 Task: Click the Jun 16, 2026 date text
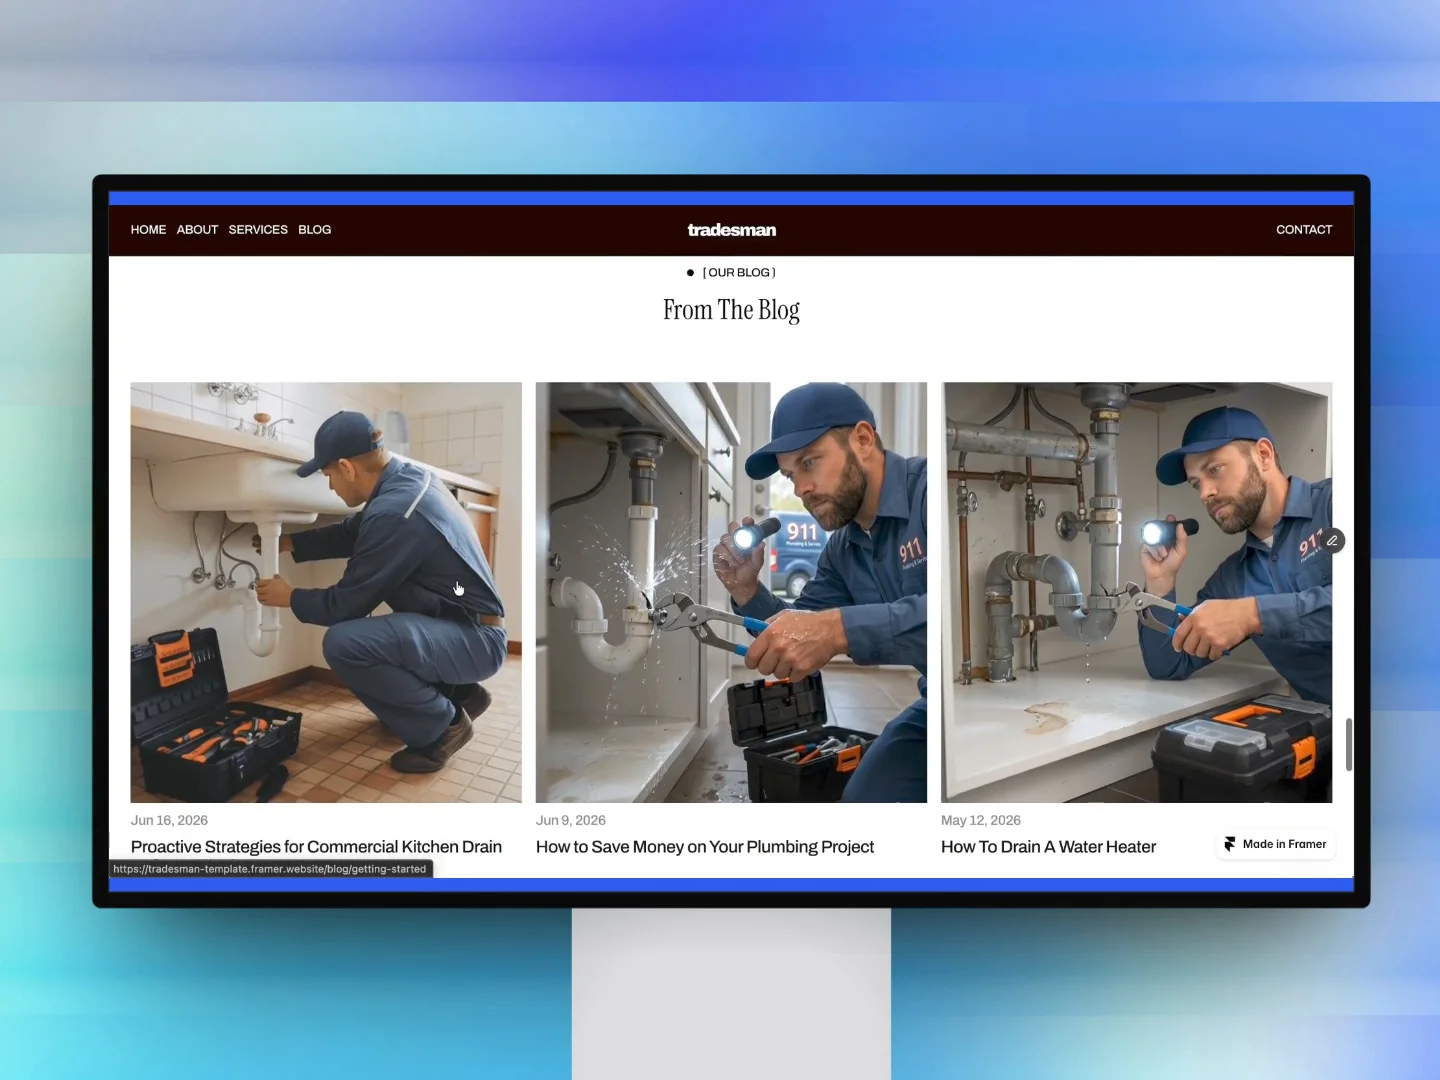pyautogui.click(x=169, y=820)
